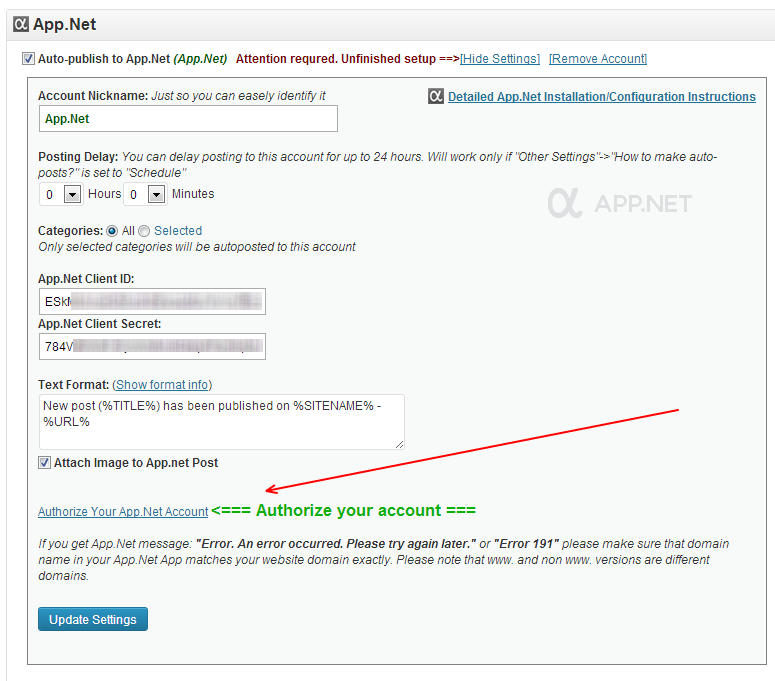Toggle Auto-publish to App.Net checkbox
775x681 pixels.
(28, 58)
